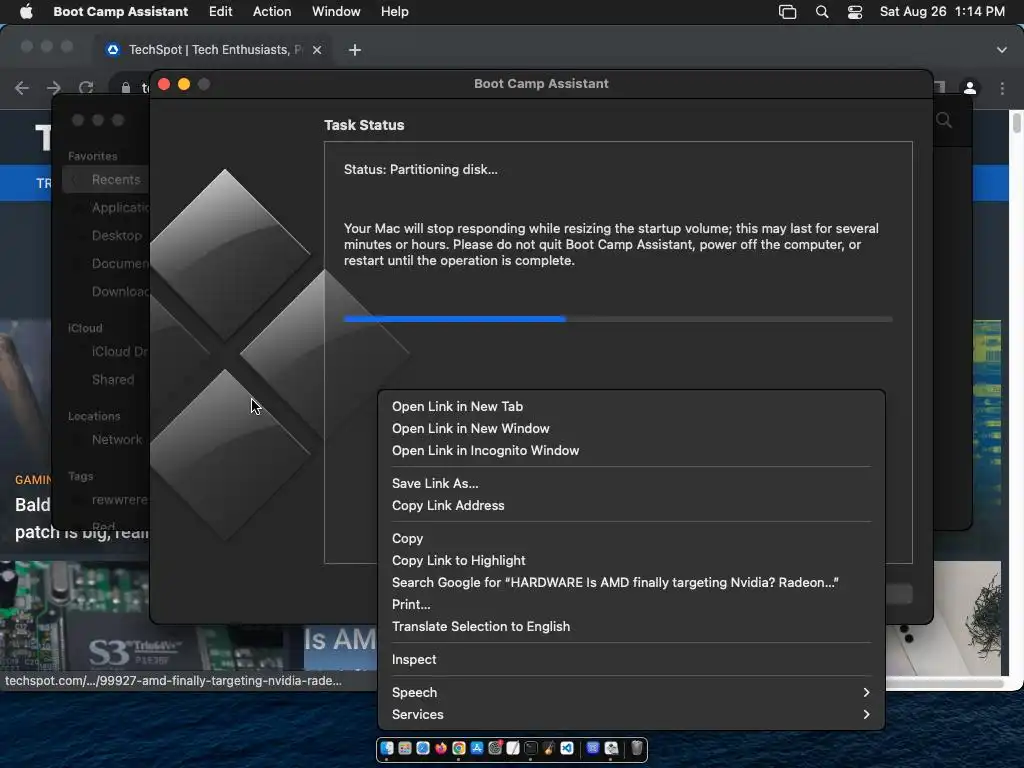Screen dimensions: 1024x768
Task: Click the Chrome page vertical scrollbar
Action: [x=1016, y=124]
